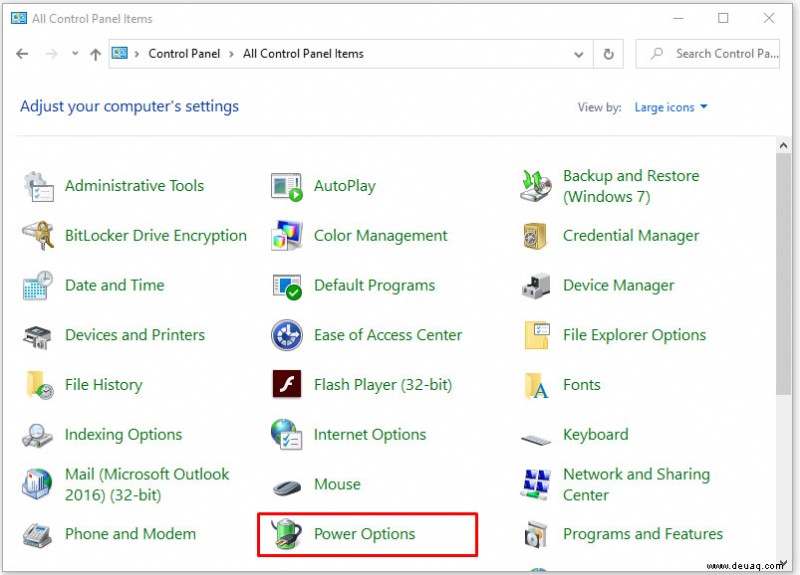
Task: Open the View by Large icons dropdown
Action: (670, 107)
